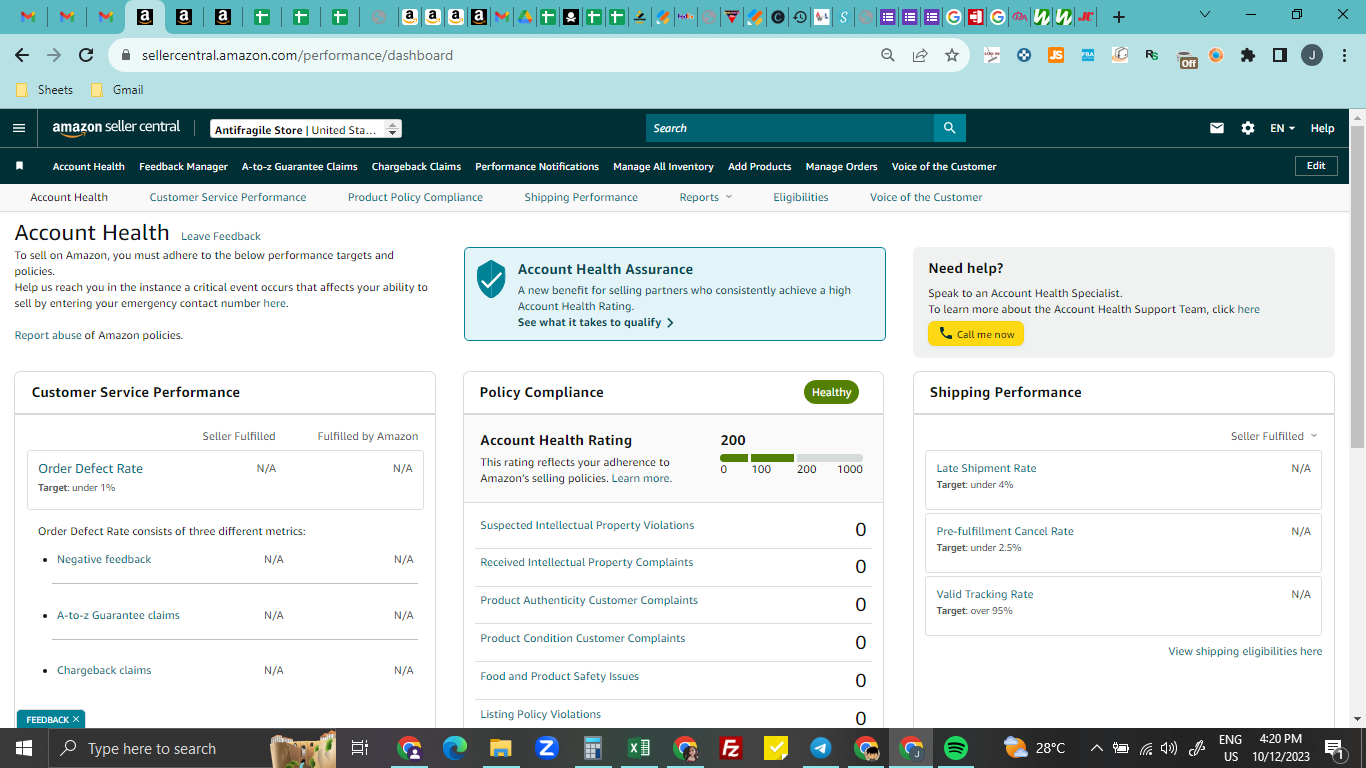Click the bookmark flag icon in favorites bar
Viewport: 1366px width, 768px height.
point(19,166)
